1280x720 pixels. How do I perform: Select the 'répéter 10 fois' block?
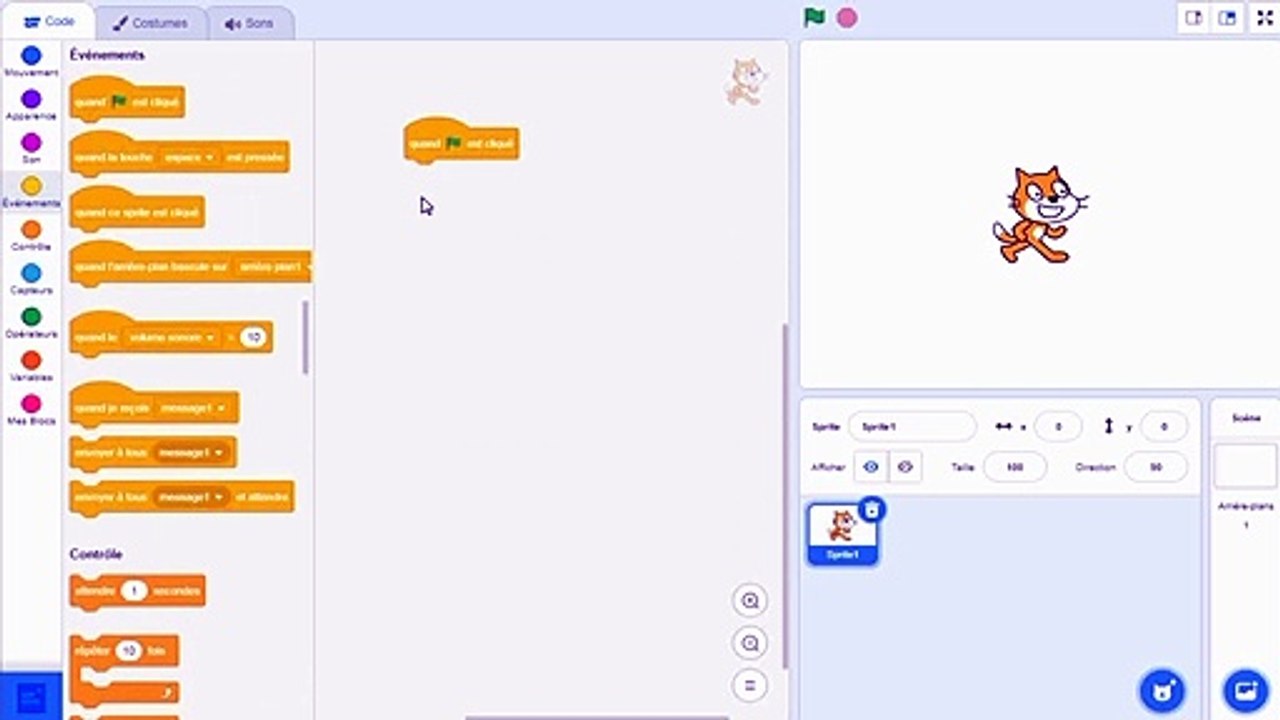[124, 668]
